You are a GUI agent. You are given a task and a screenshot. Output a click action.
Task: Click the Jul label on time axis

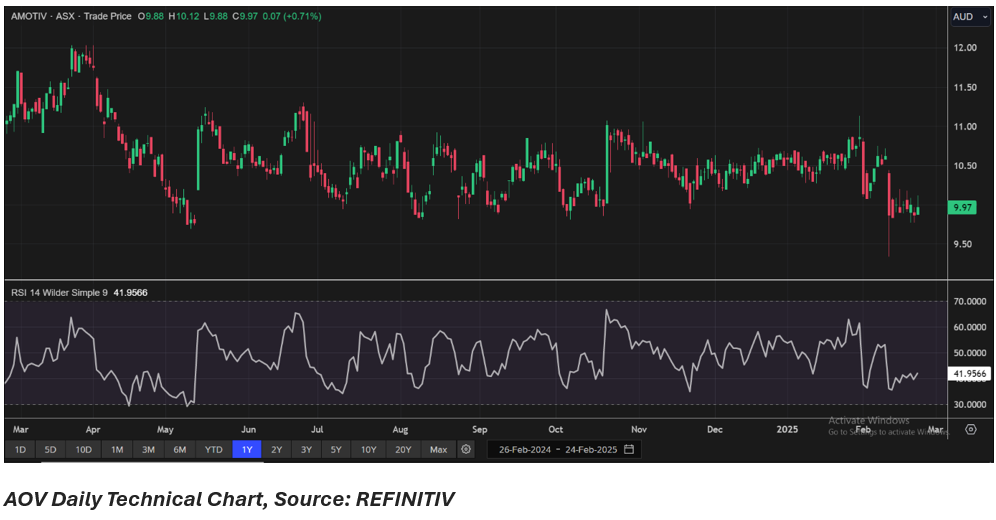(x=317, y=430)
